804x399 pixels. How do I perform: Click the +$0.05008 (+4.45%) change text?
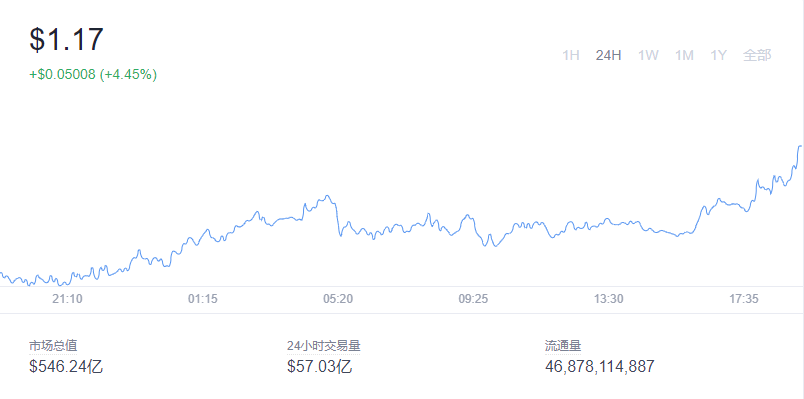[93, 74]
